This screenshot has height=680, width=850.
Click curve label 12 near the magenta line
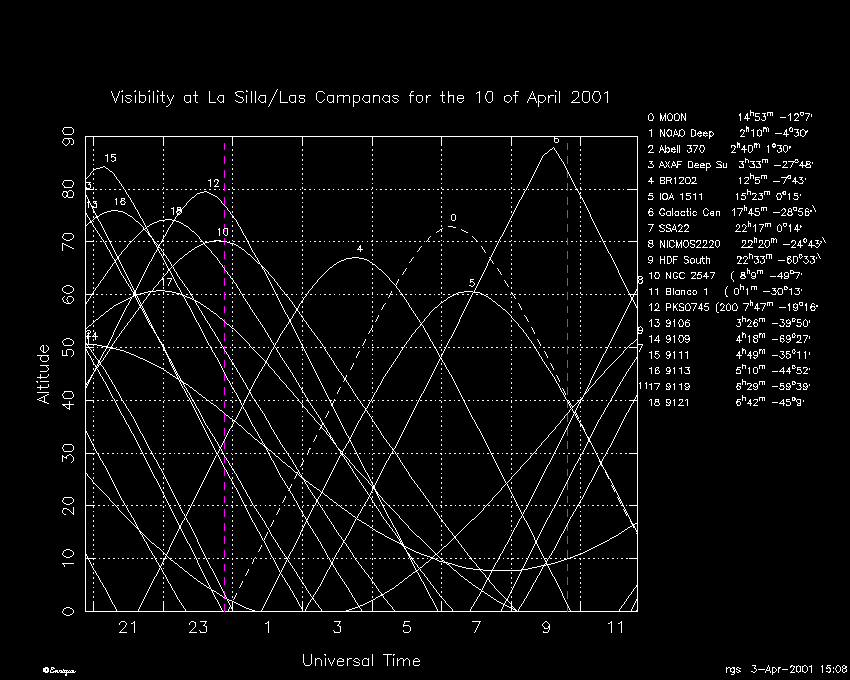tap(213, 183)
